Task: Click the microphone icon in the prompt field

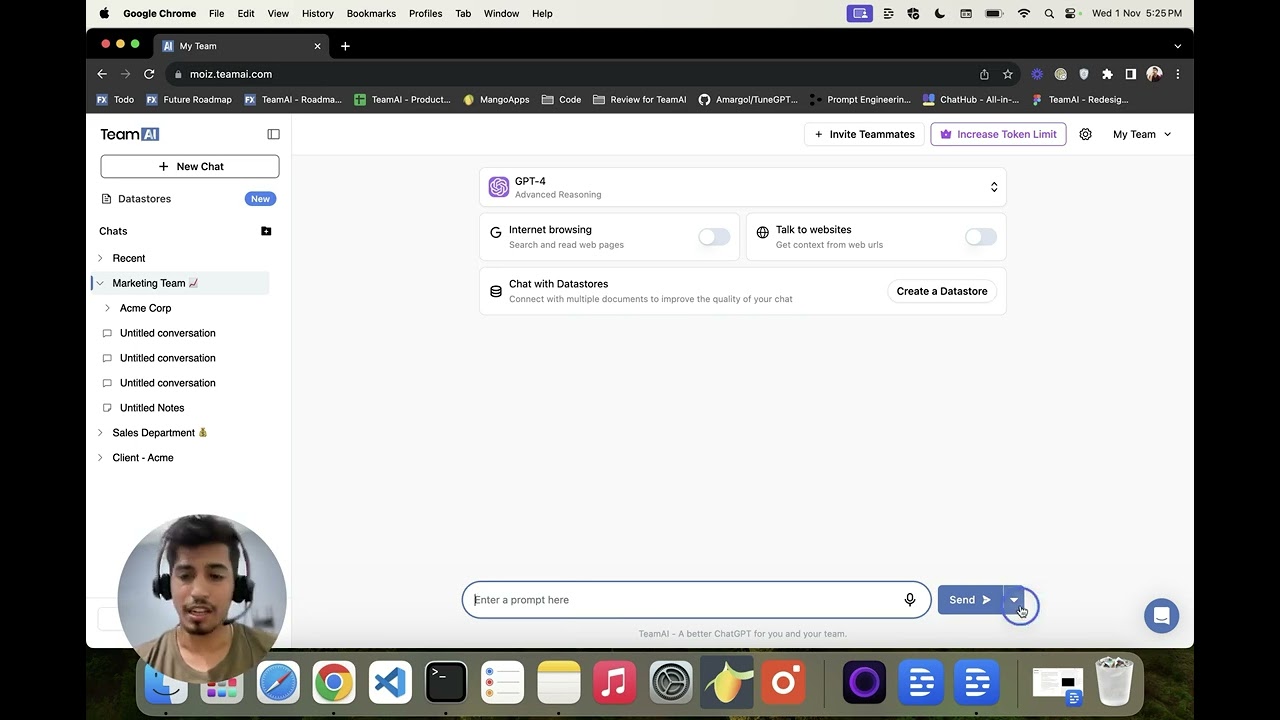Action: (910, 599)
